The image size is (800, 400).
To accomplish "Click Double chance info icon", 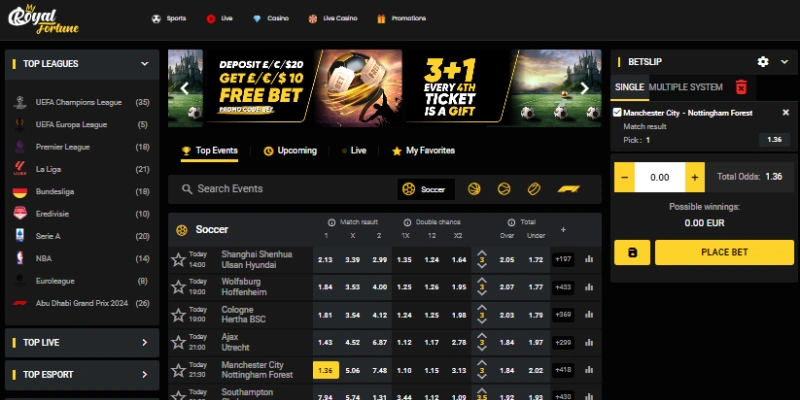I will pos(407,222).
